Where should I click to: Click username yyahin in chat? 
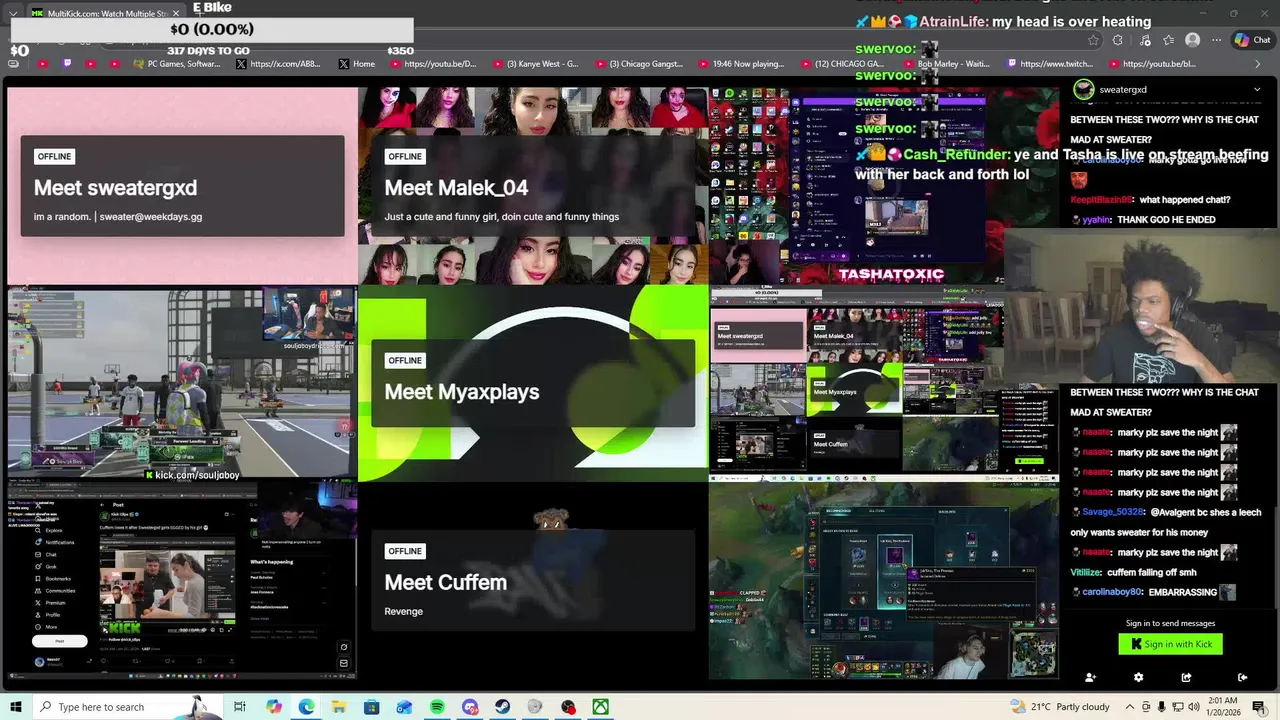tap(1096, 220)
